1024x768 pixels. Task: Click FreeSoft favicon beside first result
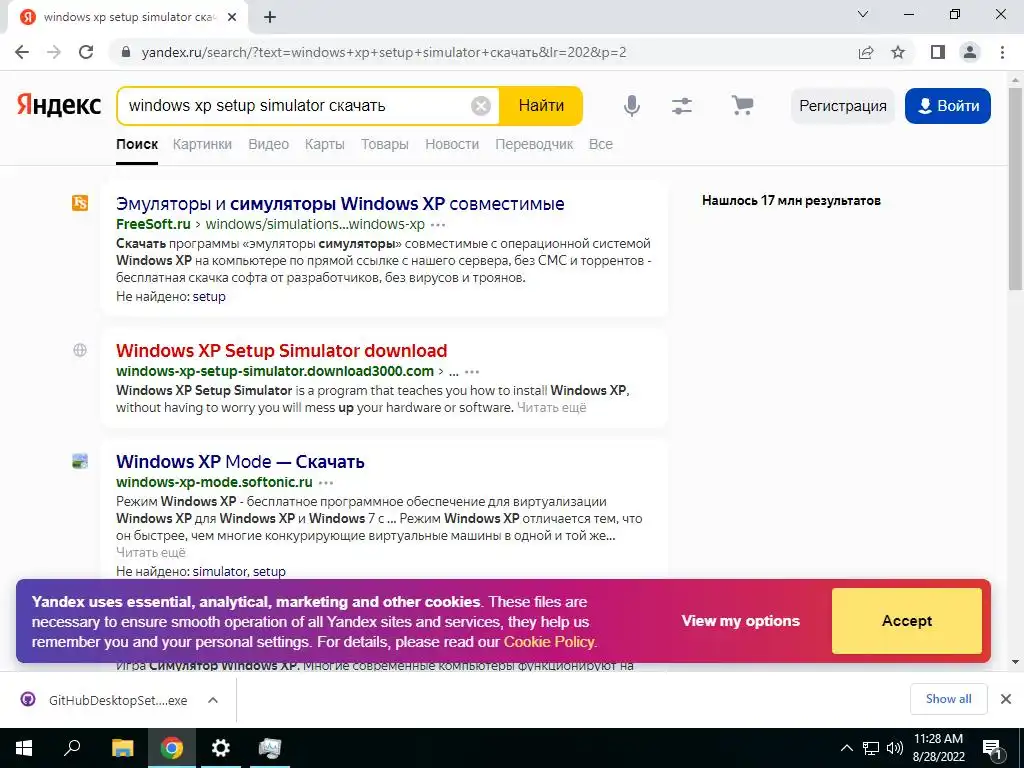80,203
